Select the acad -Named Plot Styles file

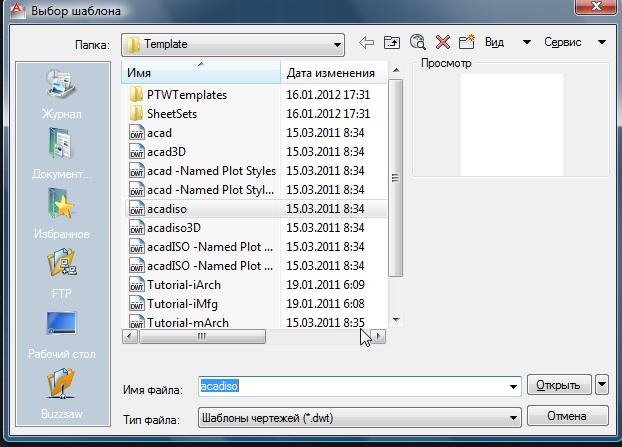[211, 171]
